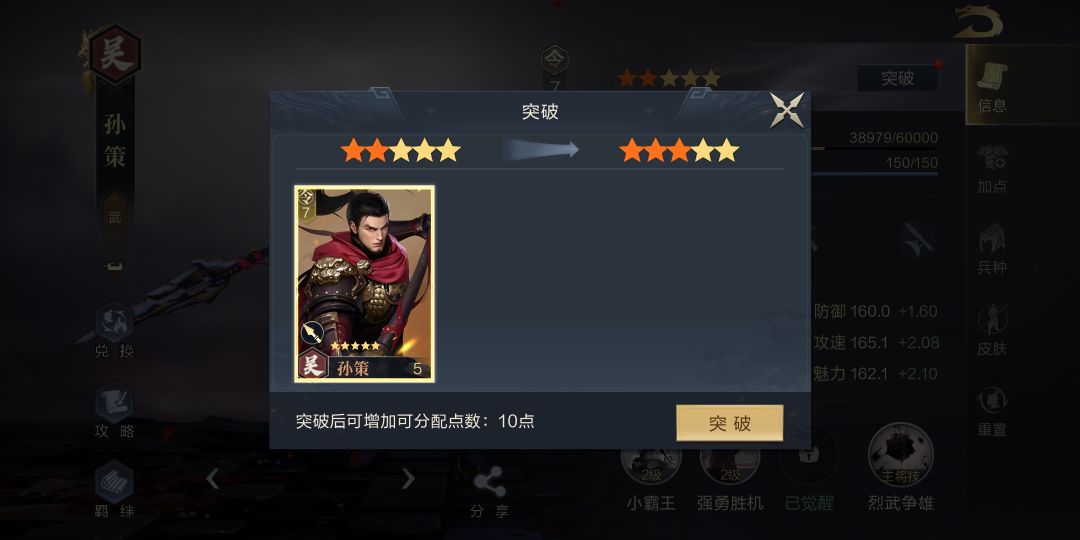
Task: Select the 强勇胜机 skill icon
Action: click(x=730, y=479)
